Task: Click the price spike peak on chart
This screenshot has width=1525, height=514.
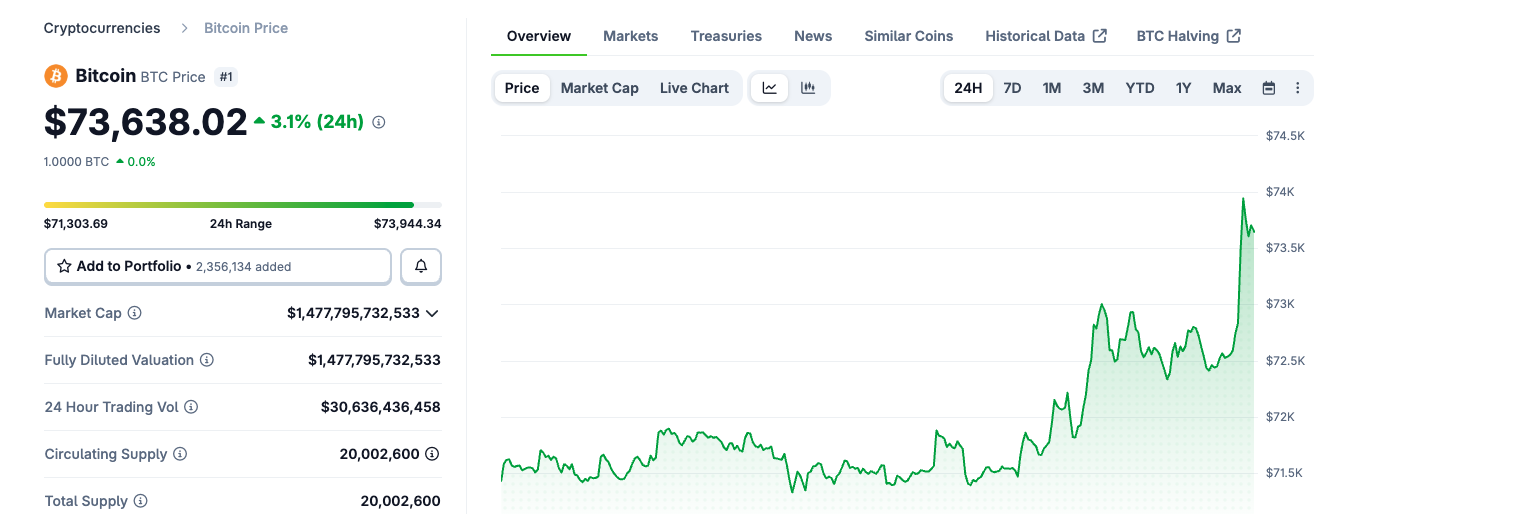Action: point(1243,199)
